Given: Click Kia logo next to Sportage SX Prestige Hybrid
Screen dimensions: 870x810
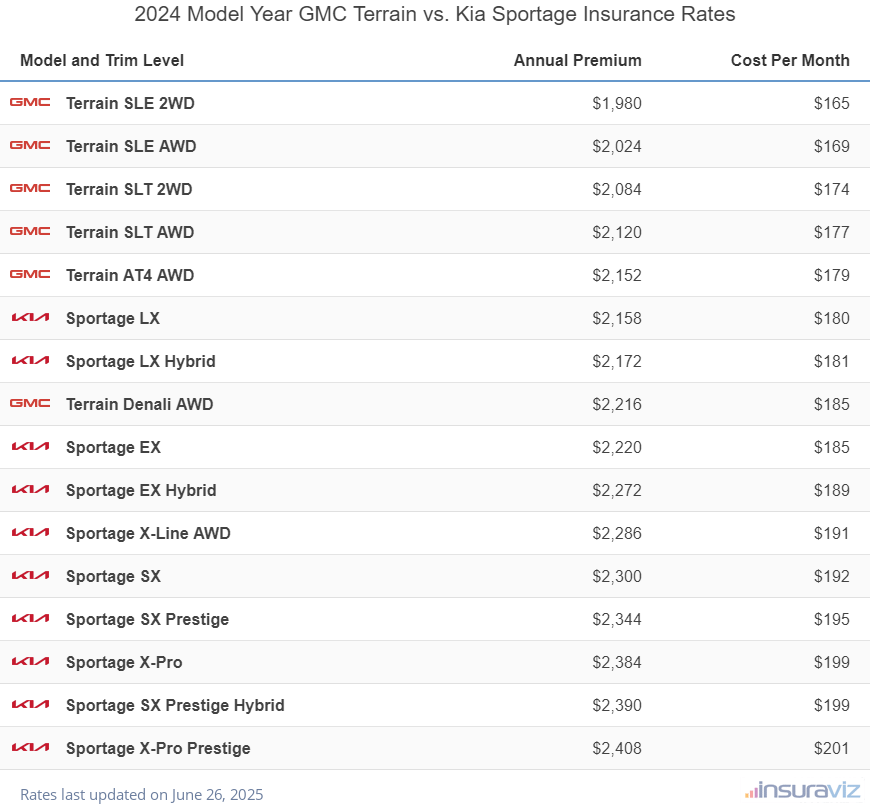Looking at the screenshot, I should 31,705.
